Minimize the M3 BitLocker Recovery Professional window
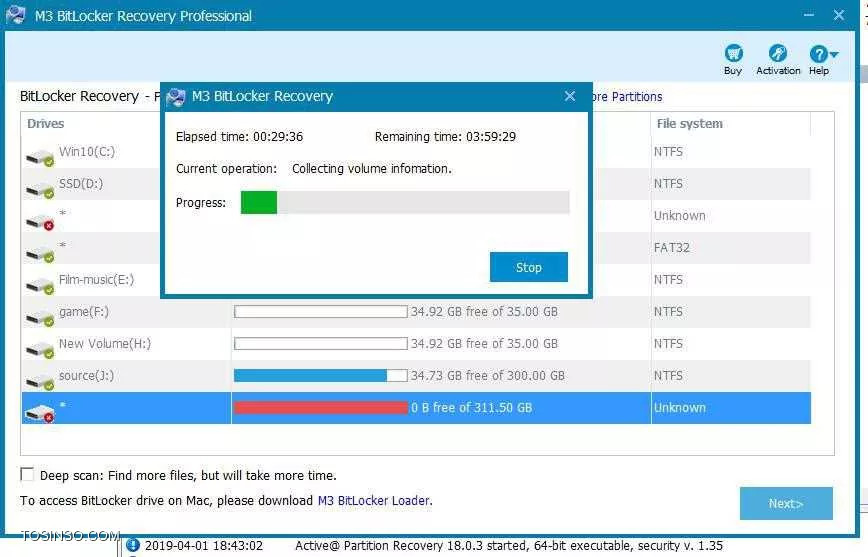Viewport: 868px width, 557px height. coord(809,16)
